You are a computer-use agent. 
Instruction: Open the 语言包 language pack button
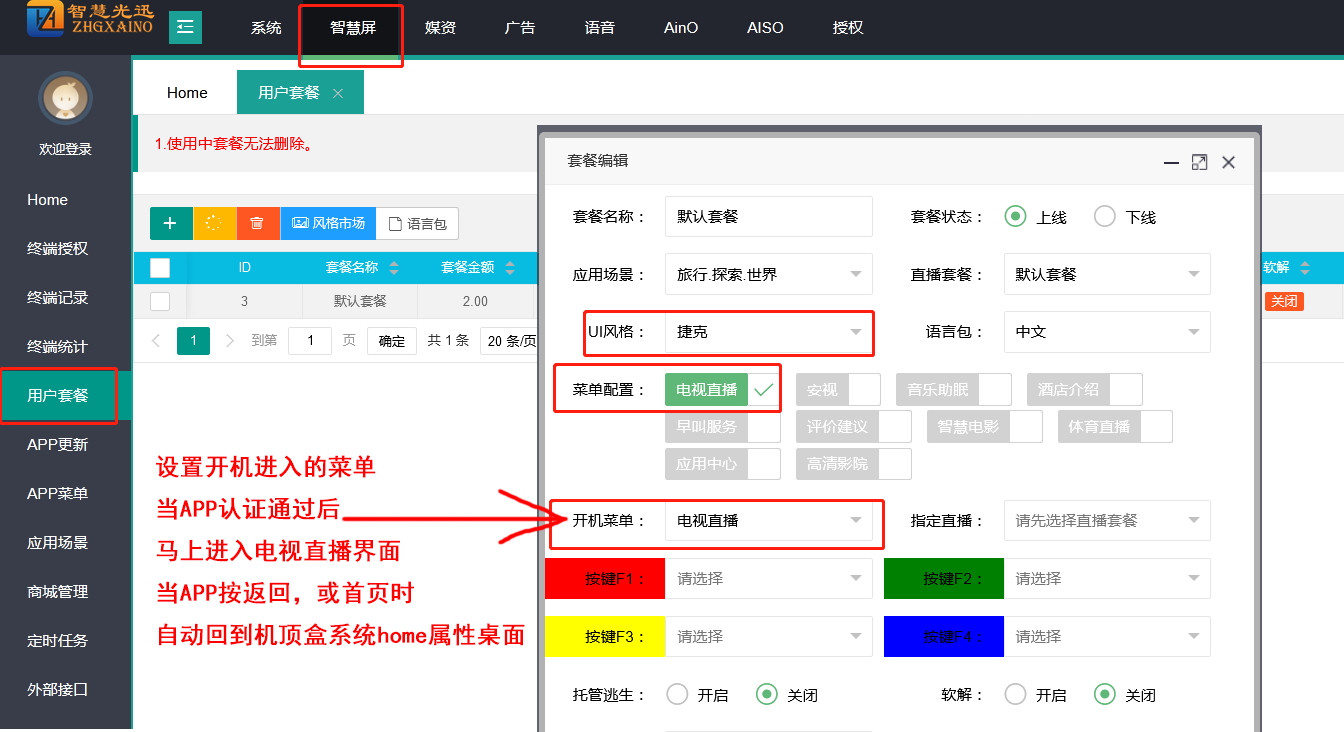coord(417,224)
